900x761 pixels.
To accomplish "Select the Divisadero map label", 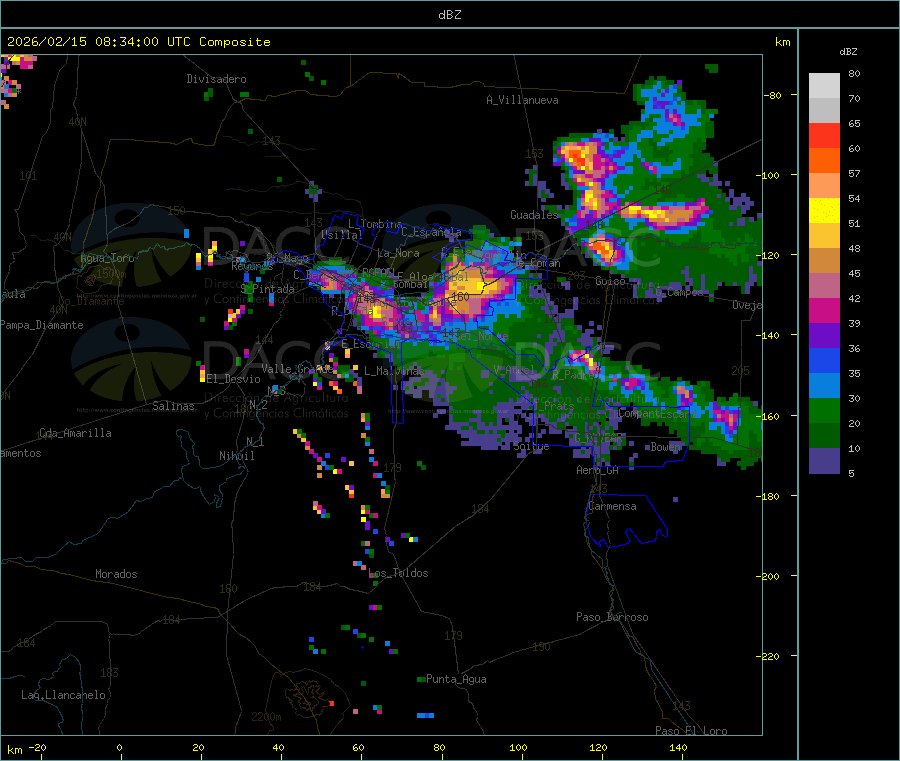I will coord(216,79).
